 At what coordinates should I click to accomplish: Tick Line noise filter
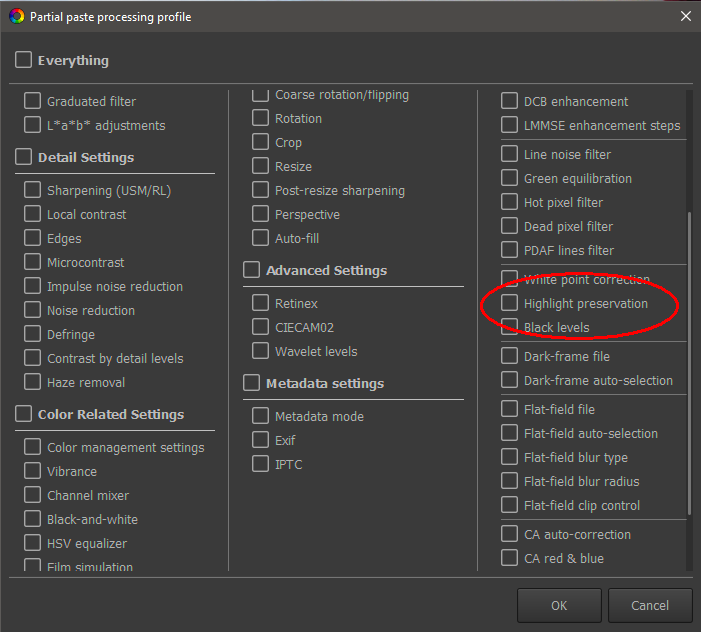[509, 154]
